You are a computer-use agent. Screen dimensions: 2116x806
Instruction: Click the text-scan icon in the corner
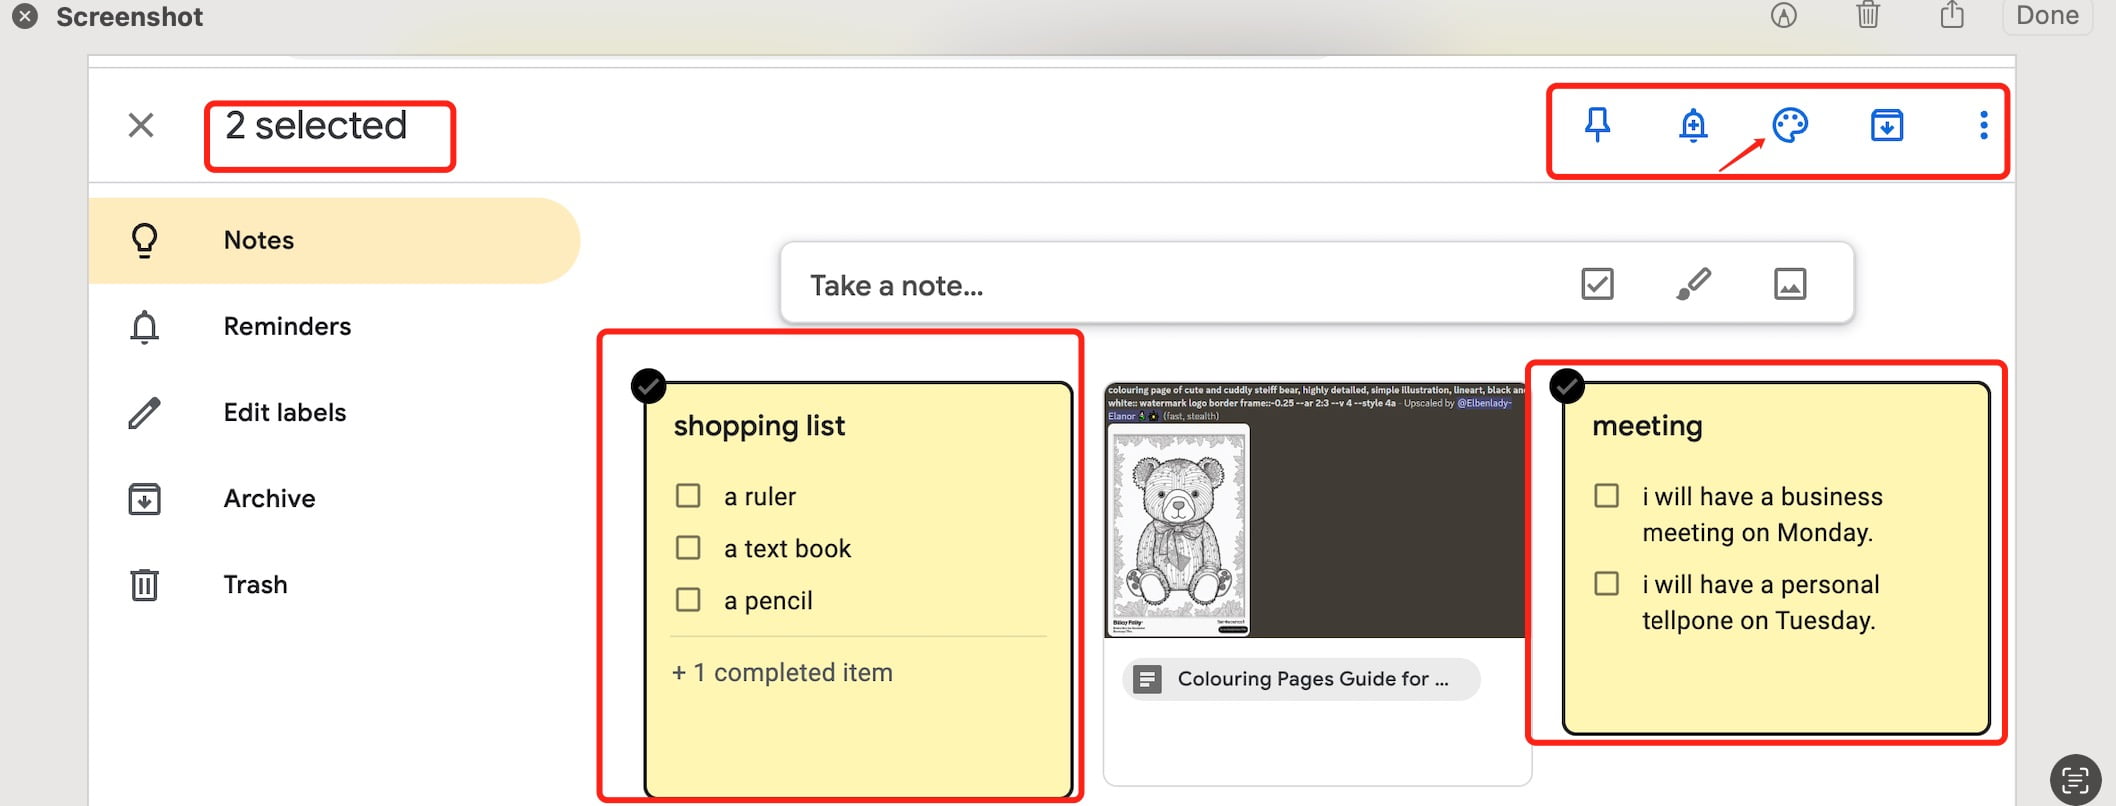(x=2075, y=780)
